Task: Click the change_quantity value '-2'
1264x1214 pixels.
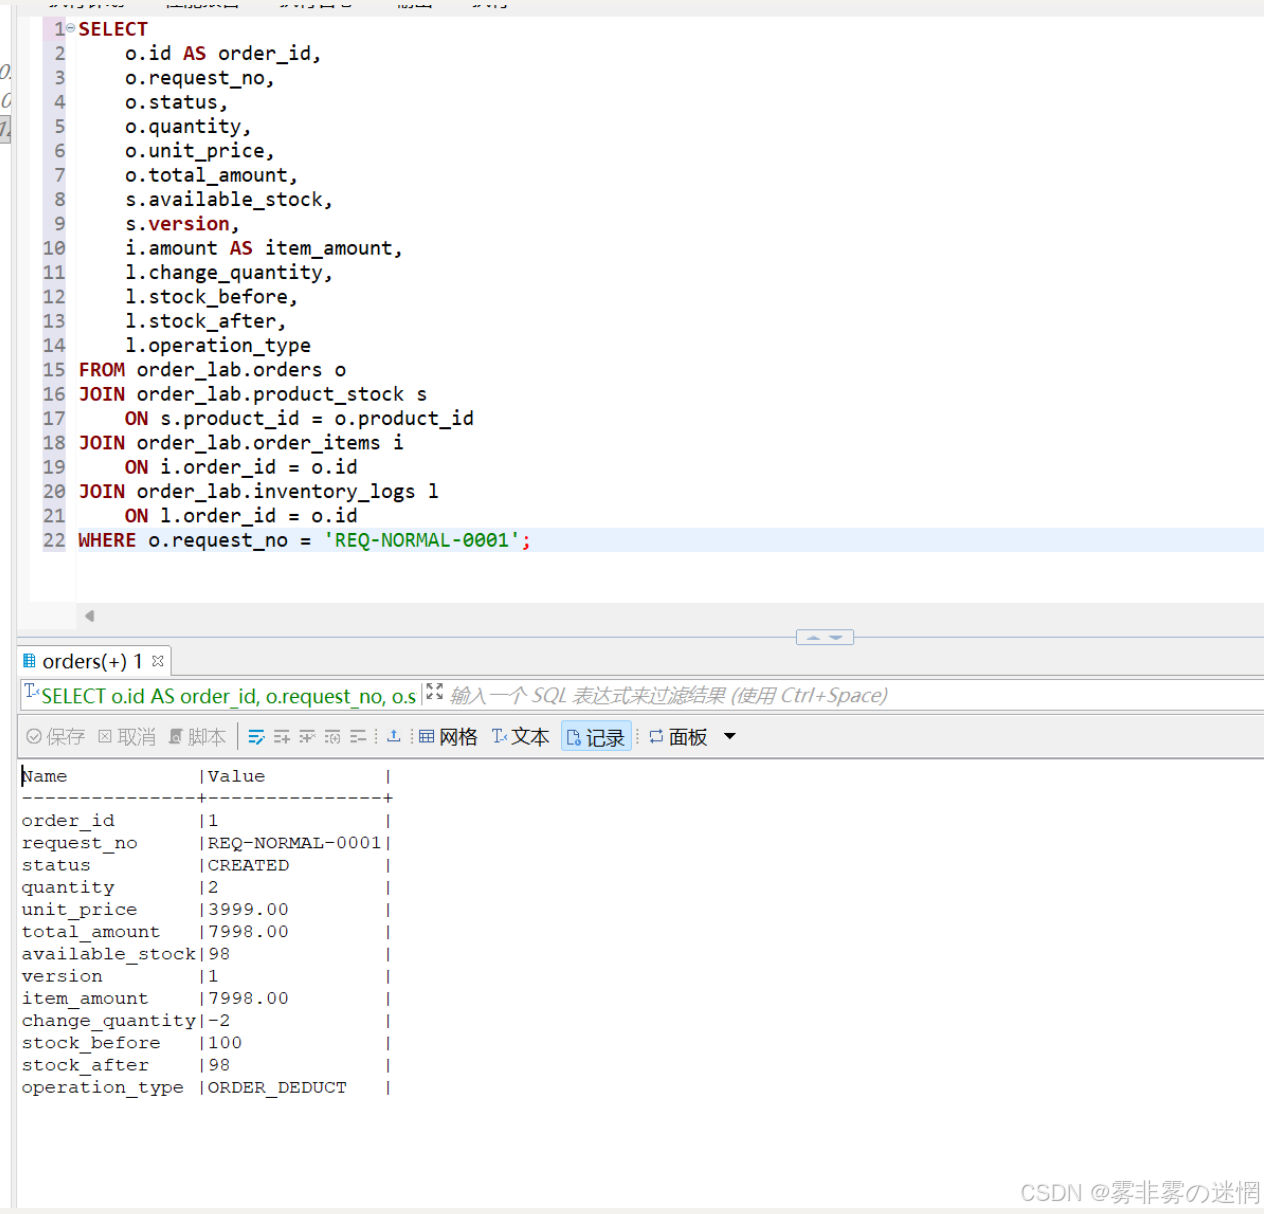Action: [219, 1021]
